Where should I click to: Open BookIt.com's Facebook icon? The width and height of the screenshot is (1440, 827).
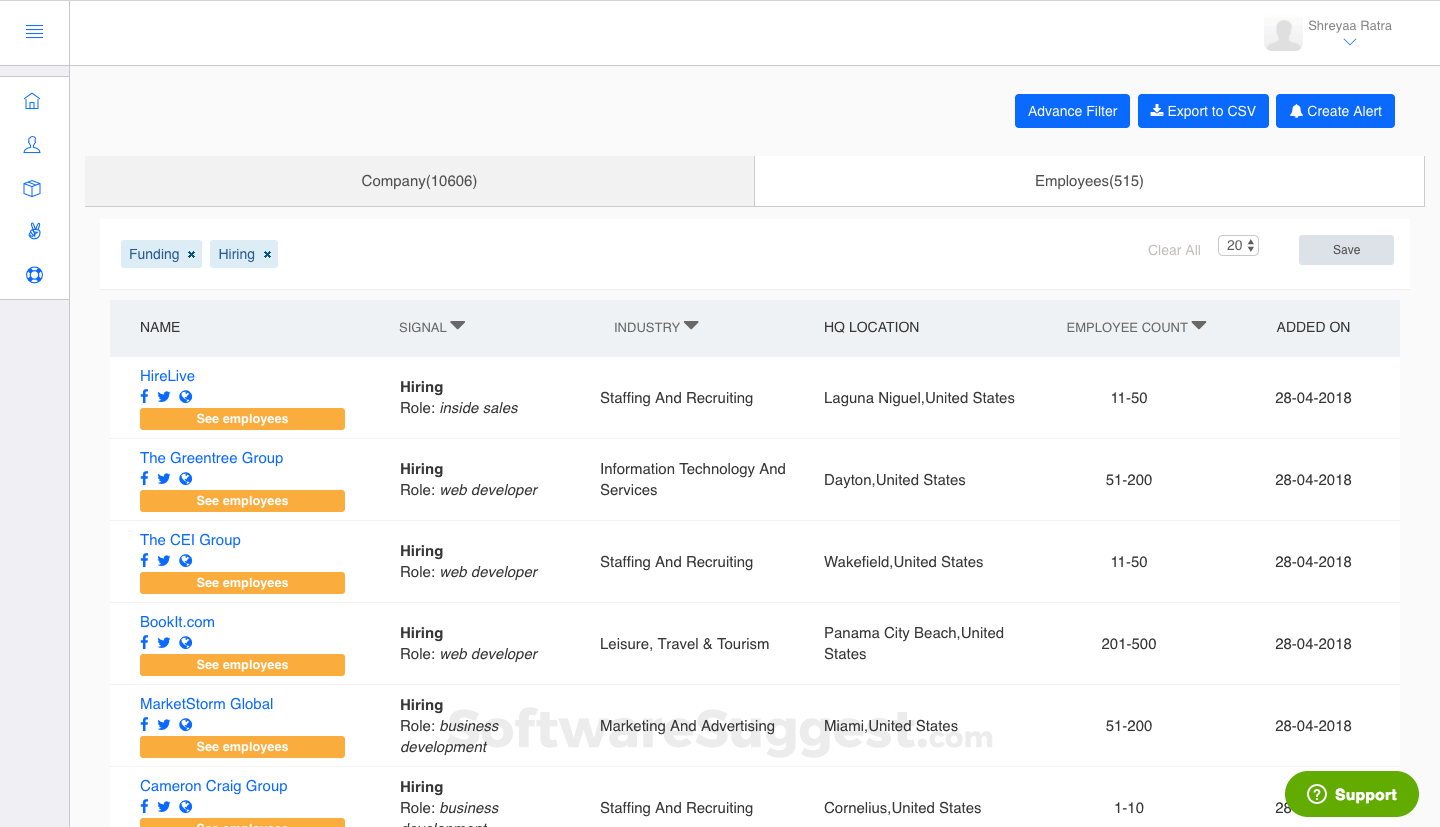pos(143,642)
